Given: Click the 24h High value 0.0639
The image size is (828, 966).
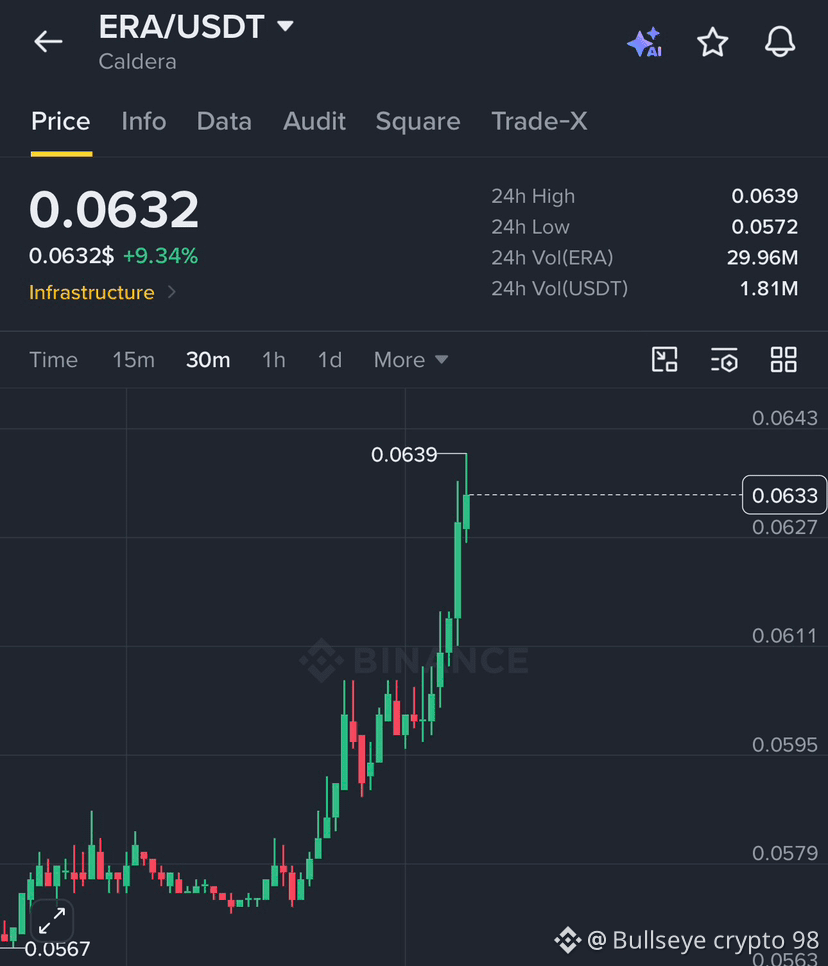Looking at the screenshot, I should 765,196.
